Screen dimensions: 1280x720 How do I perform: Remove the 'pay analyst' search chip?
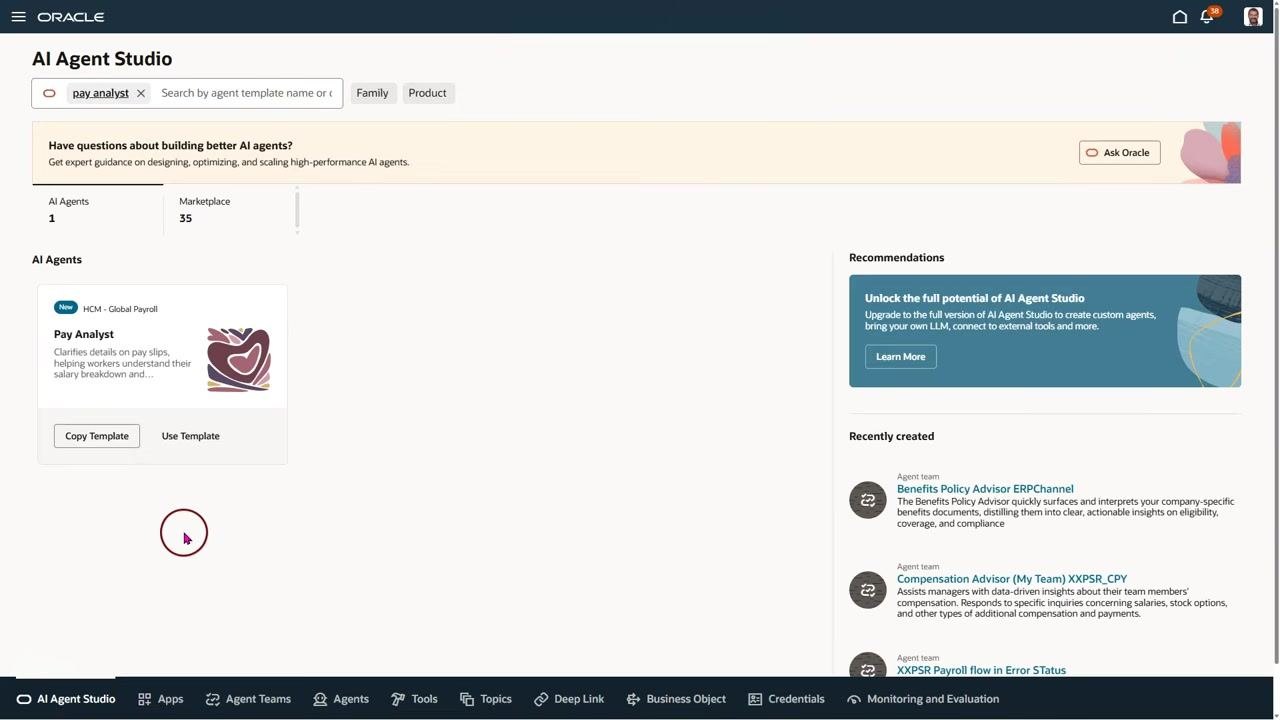[141, 93]
